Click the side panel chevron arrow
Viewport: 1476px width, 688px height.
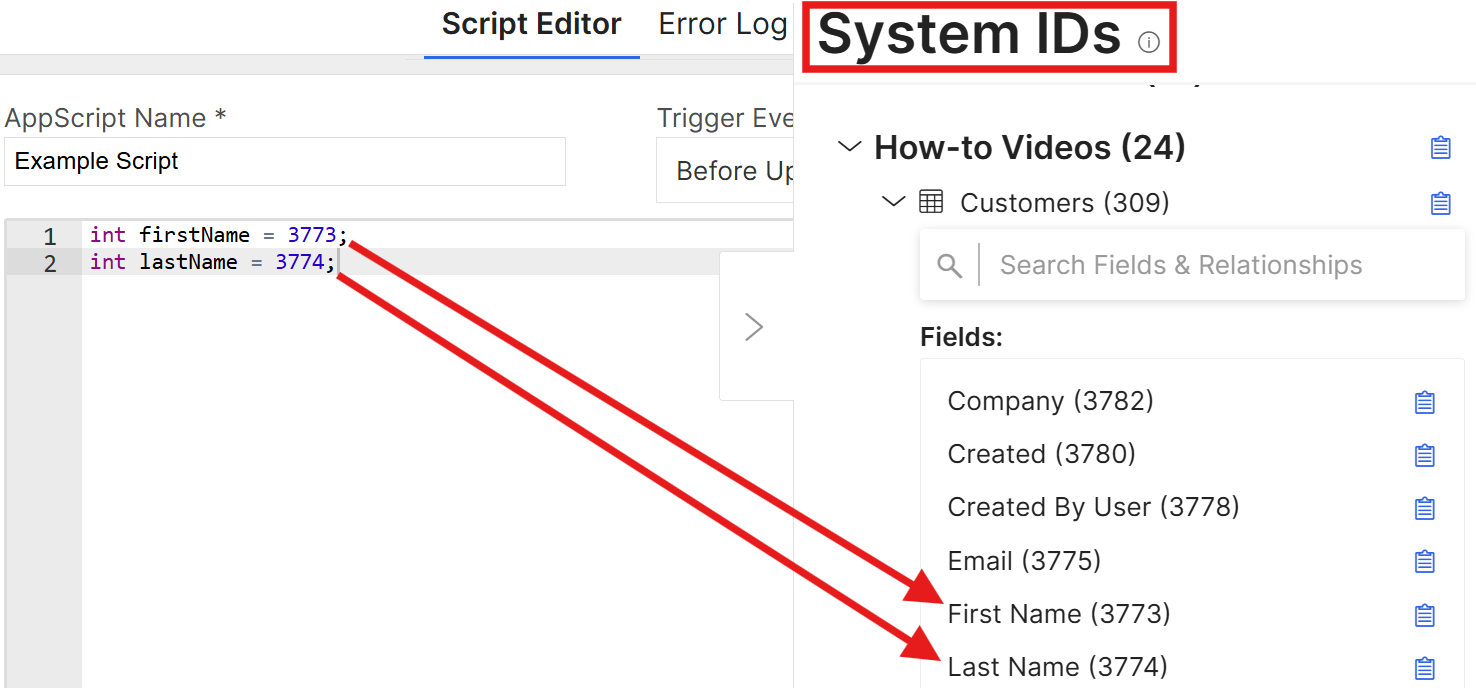(x=755, y=327)
